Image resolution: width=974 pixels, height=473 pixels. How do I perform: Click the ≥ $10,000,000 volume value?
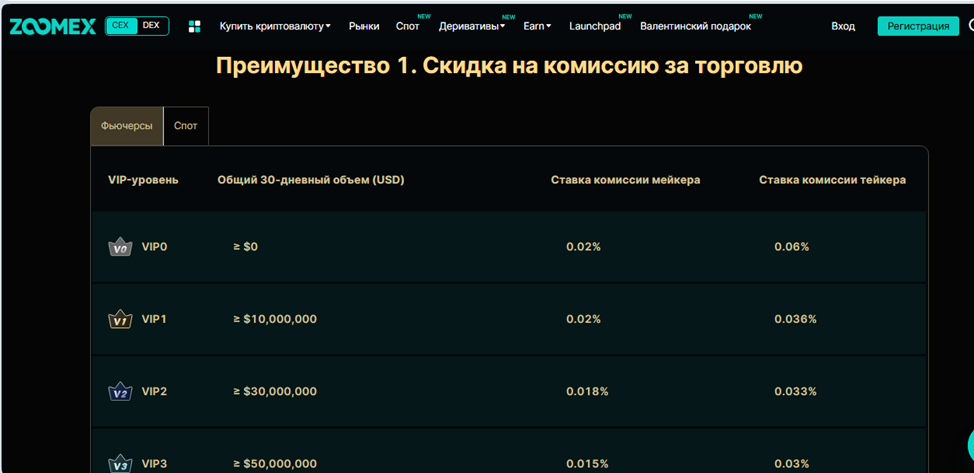(x=275, y=319)
